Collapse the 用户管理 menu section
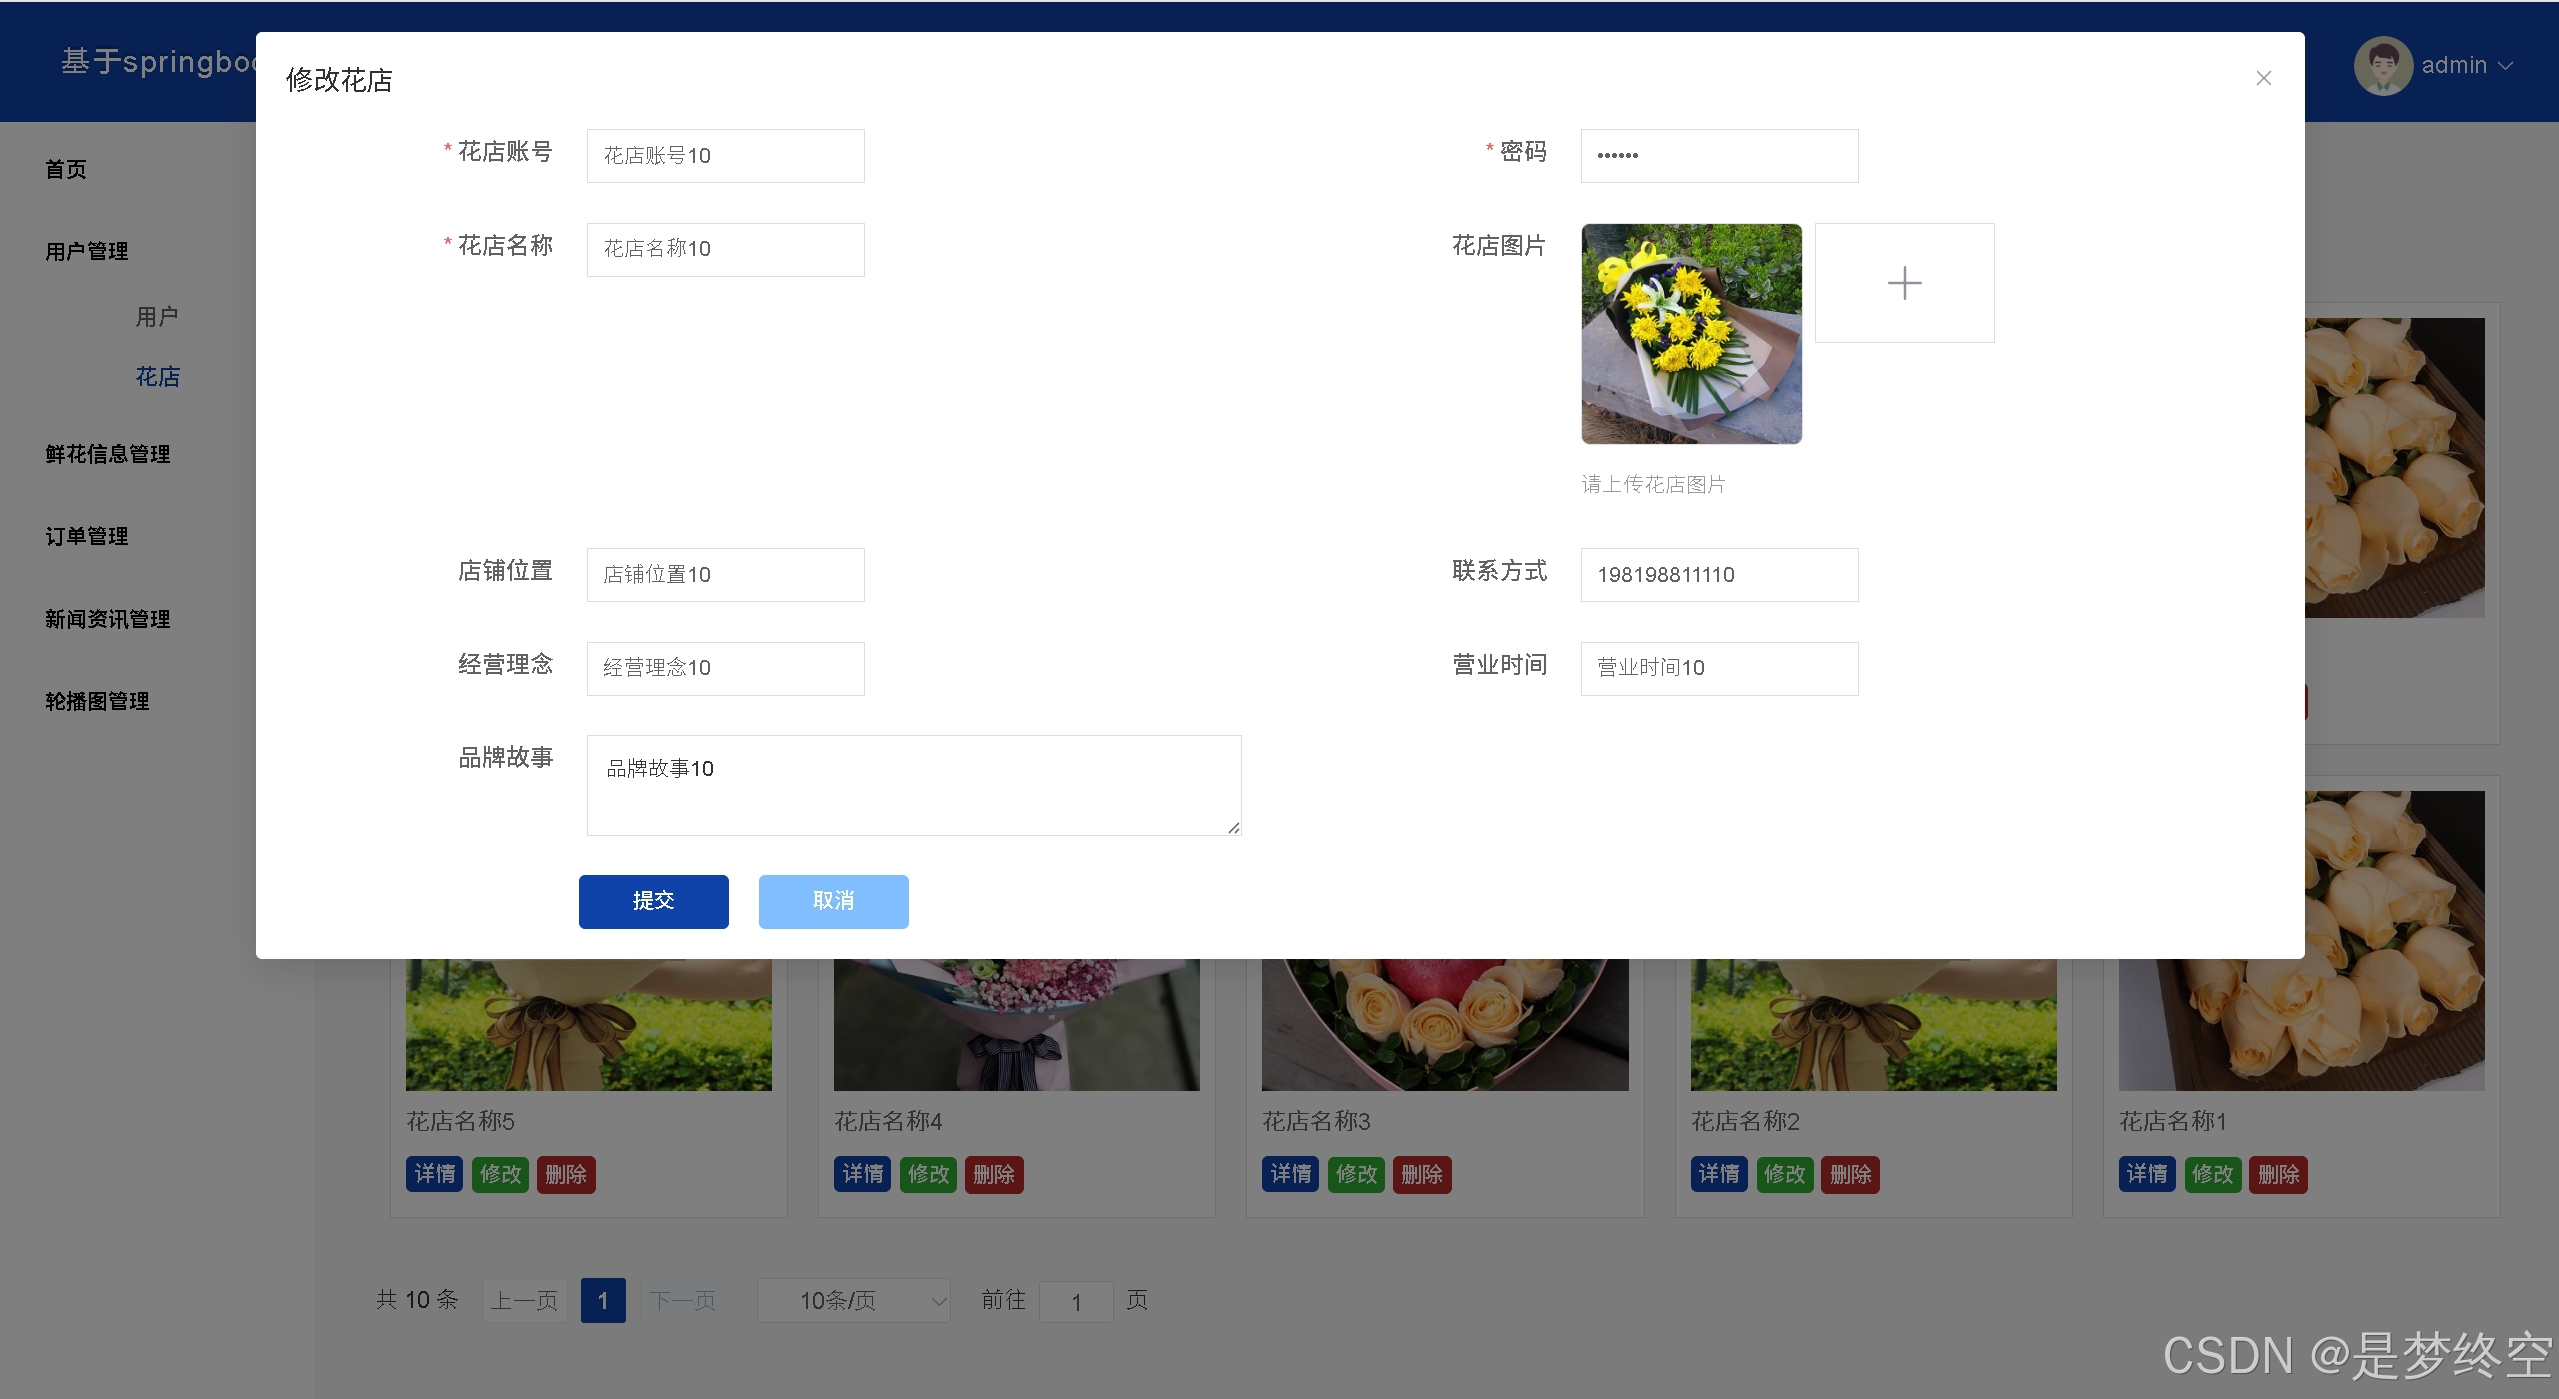The width and height of the screenshot is (2559, 1399). [86, 251]
